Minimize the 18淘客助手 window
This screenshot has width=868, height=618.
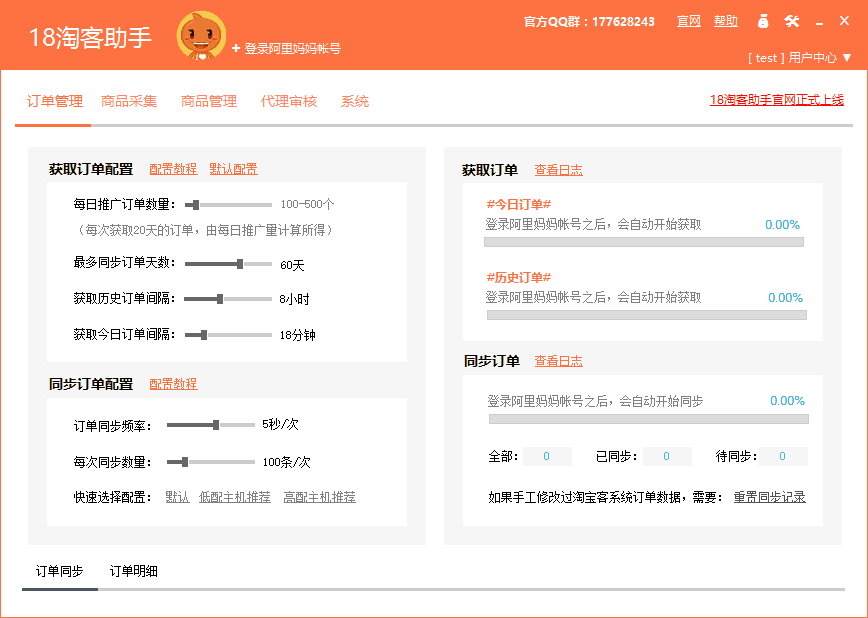819,22
